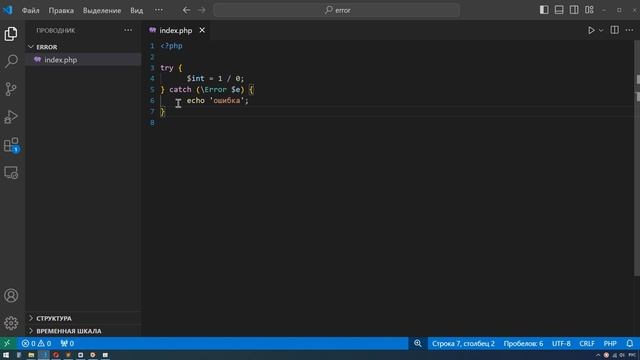The height and width of the screenshot is (360, 640).
Task: Open the Выделение menu
Action: click(102, 11)
